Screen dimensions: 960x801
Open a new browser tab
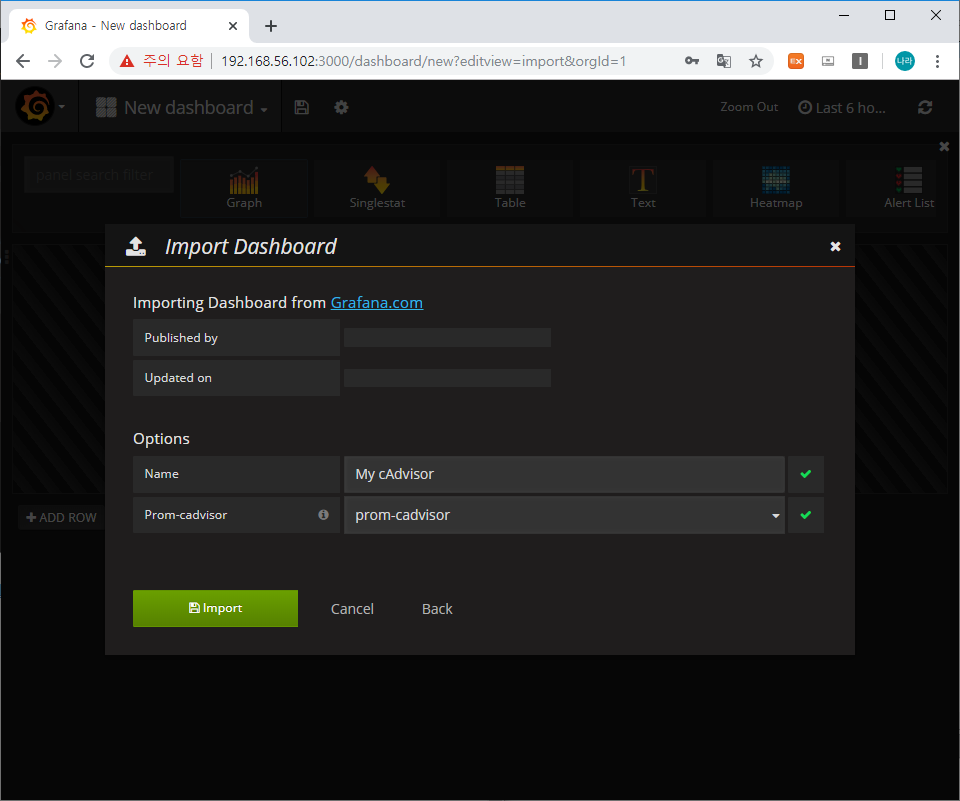click(271, 26)
